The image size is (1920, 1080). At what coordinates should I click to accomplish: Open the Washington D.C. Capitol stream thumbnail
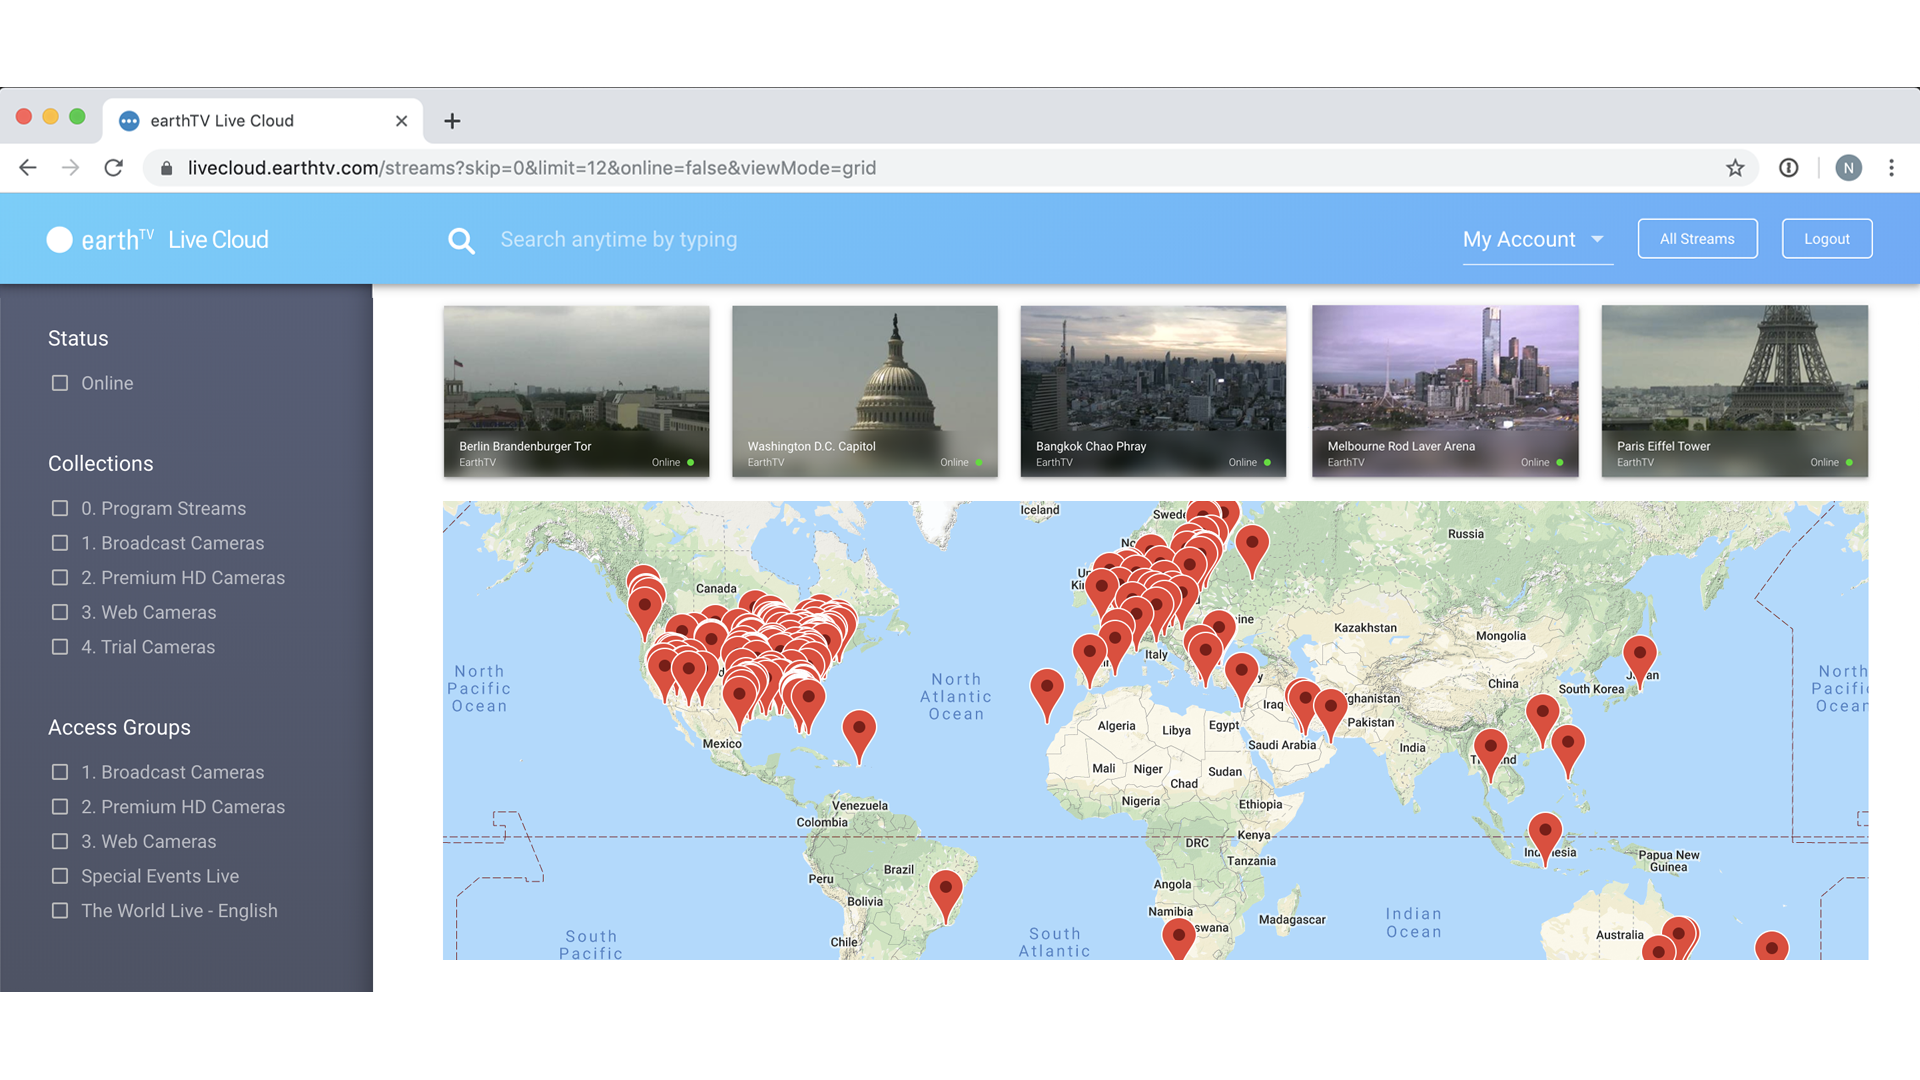[865, 391]
